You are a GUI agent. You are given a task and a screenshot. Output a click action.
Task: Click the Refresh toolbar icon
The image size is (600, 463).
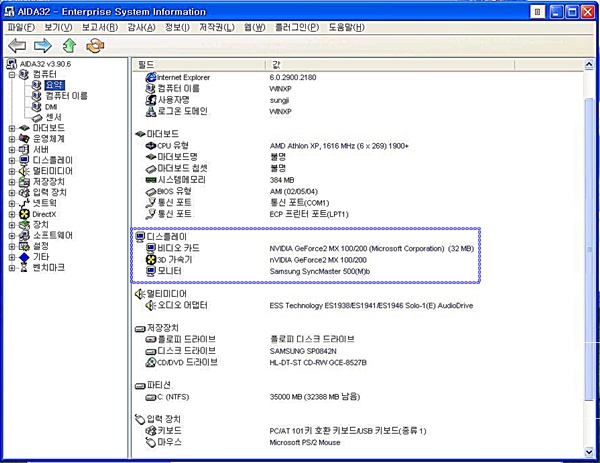95,46
